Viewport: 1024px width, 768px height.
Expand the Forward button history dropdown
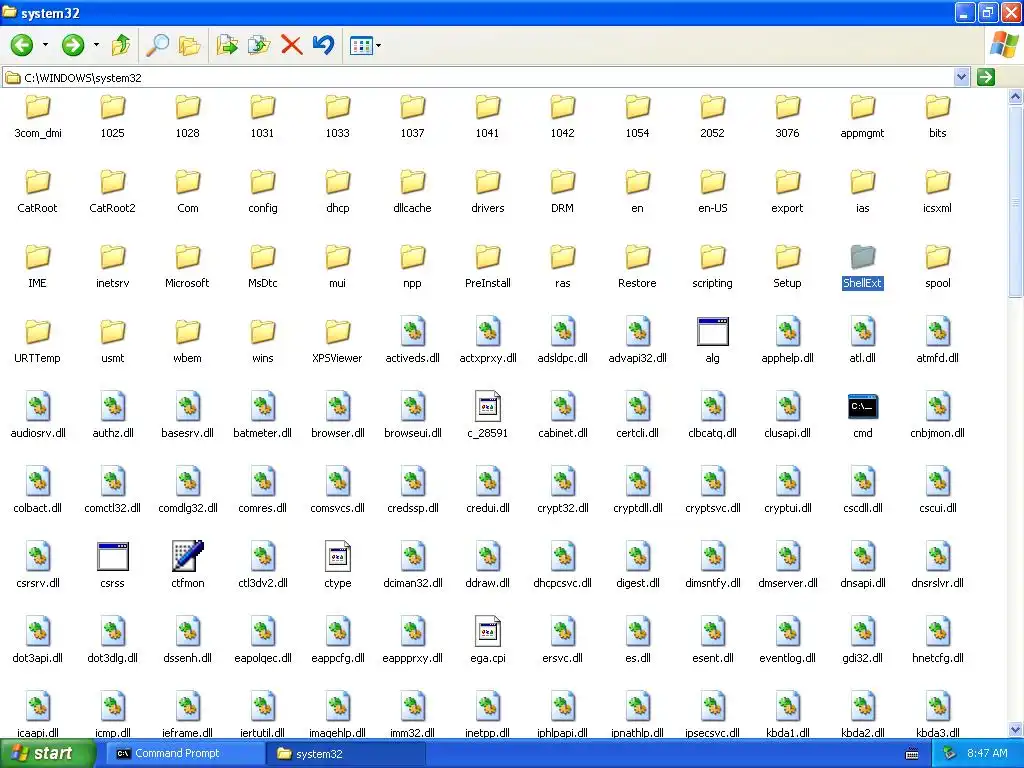coord(96,45)
